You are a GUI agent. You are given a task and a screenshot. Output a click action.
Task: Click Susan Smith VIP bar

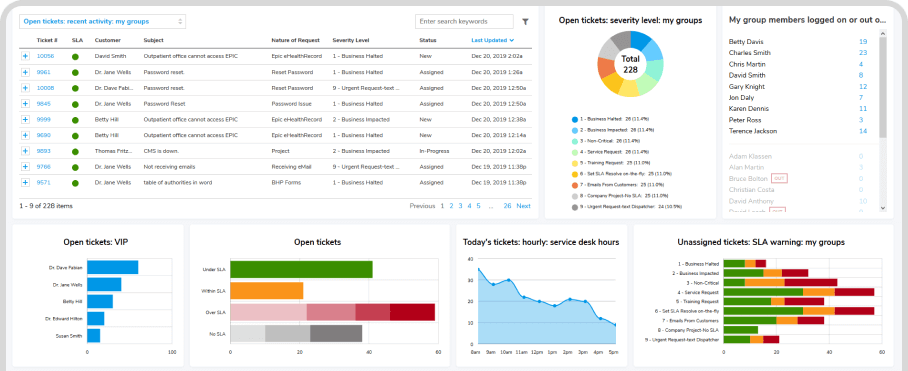click(93, 336)
